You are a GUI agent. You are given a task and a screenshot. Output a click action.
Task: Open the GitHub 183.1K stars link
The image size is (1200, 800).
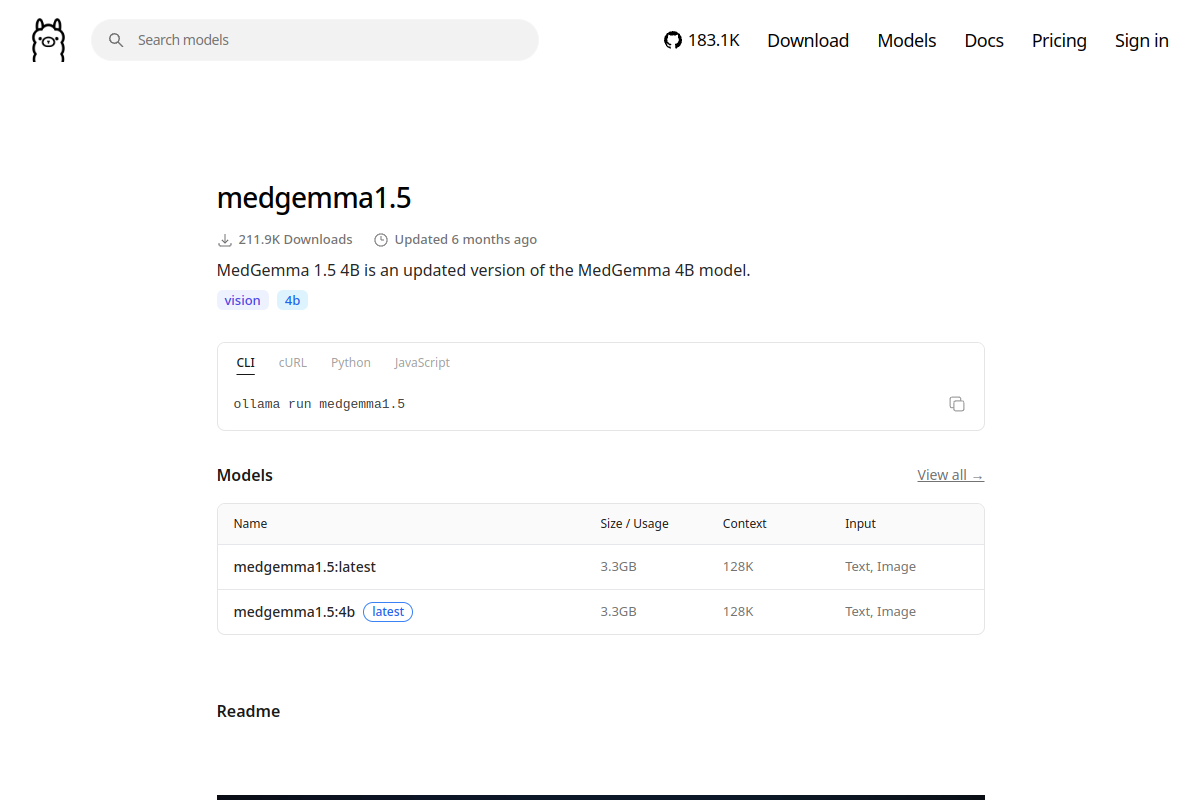tap(702, 40)
